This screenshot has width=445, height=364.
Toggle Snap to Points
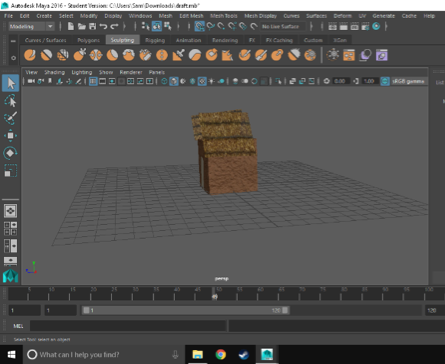pyautogui.click(x=221, y=26)
